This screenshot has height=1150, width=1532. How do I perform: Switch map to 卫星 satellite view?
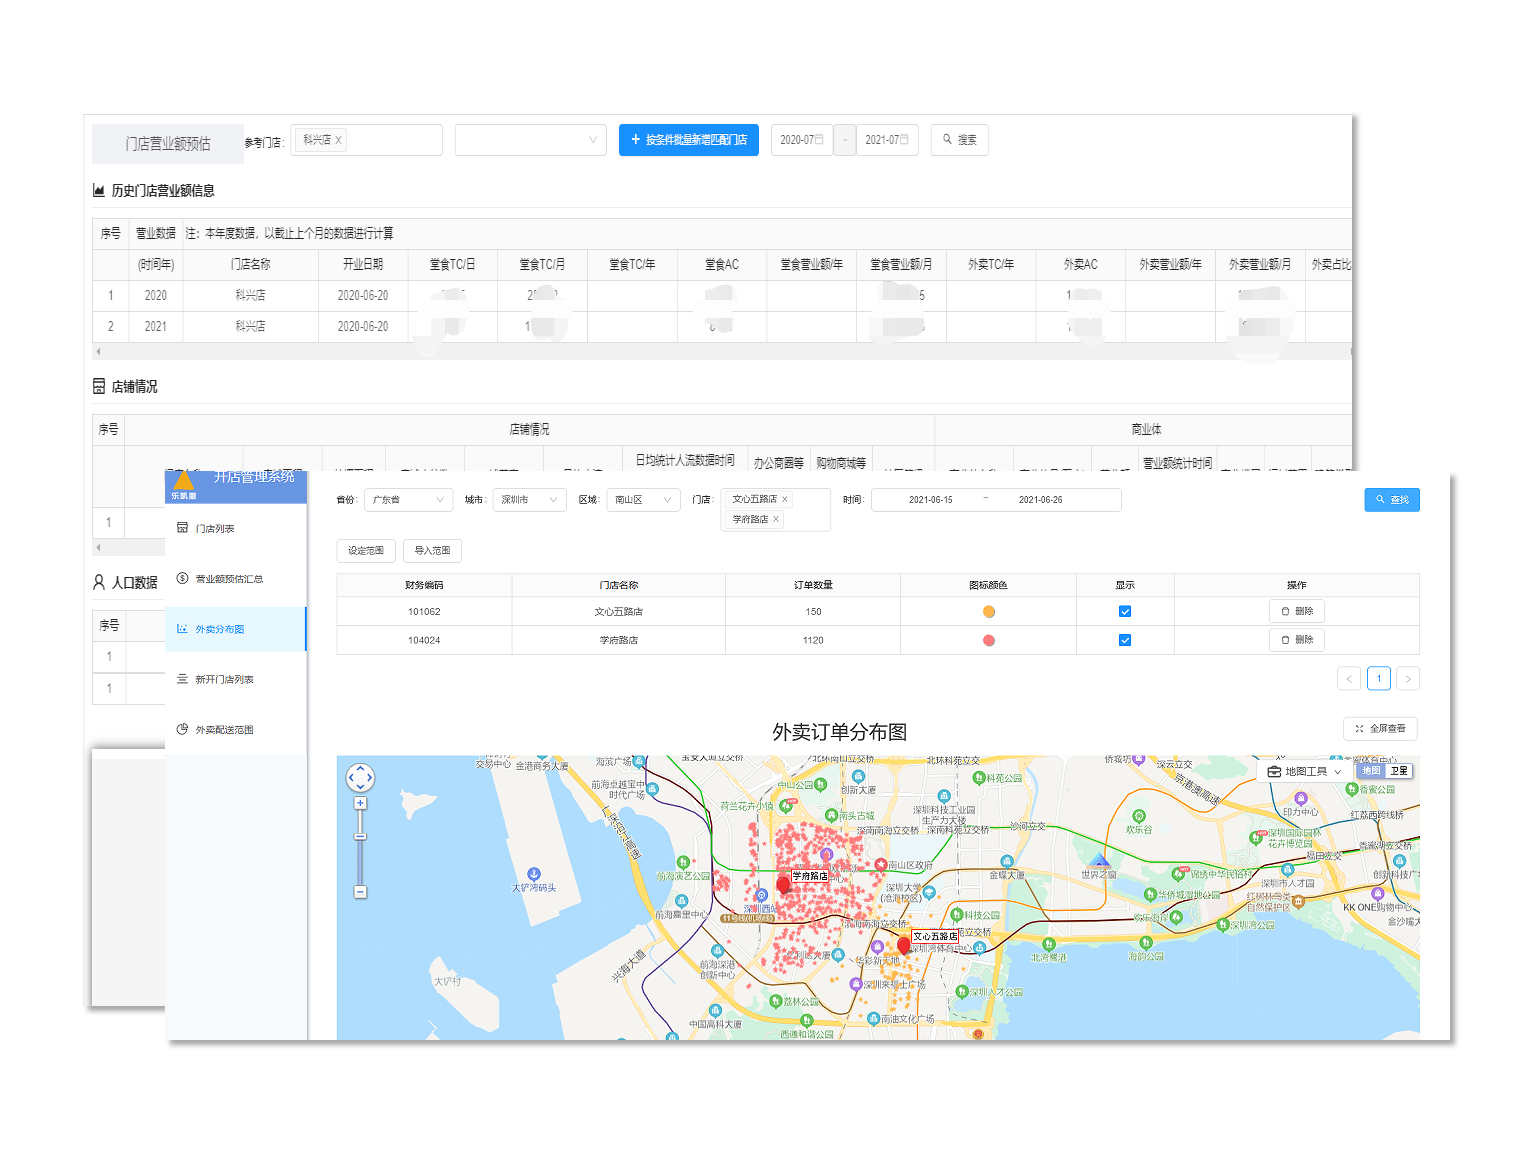pyautogui.click(x=1399, y=771)
